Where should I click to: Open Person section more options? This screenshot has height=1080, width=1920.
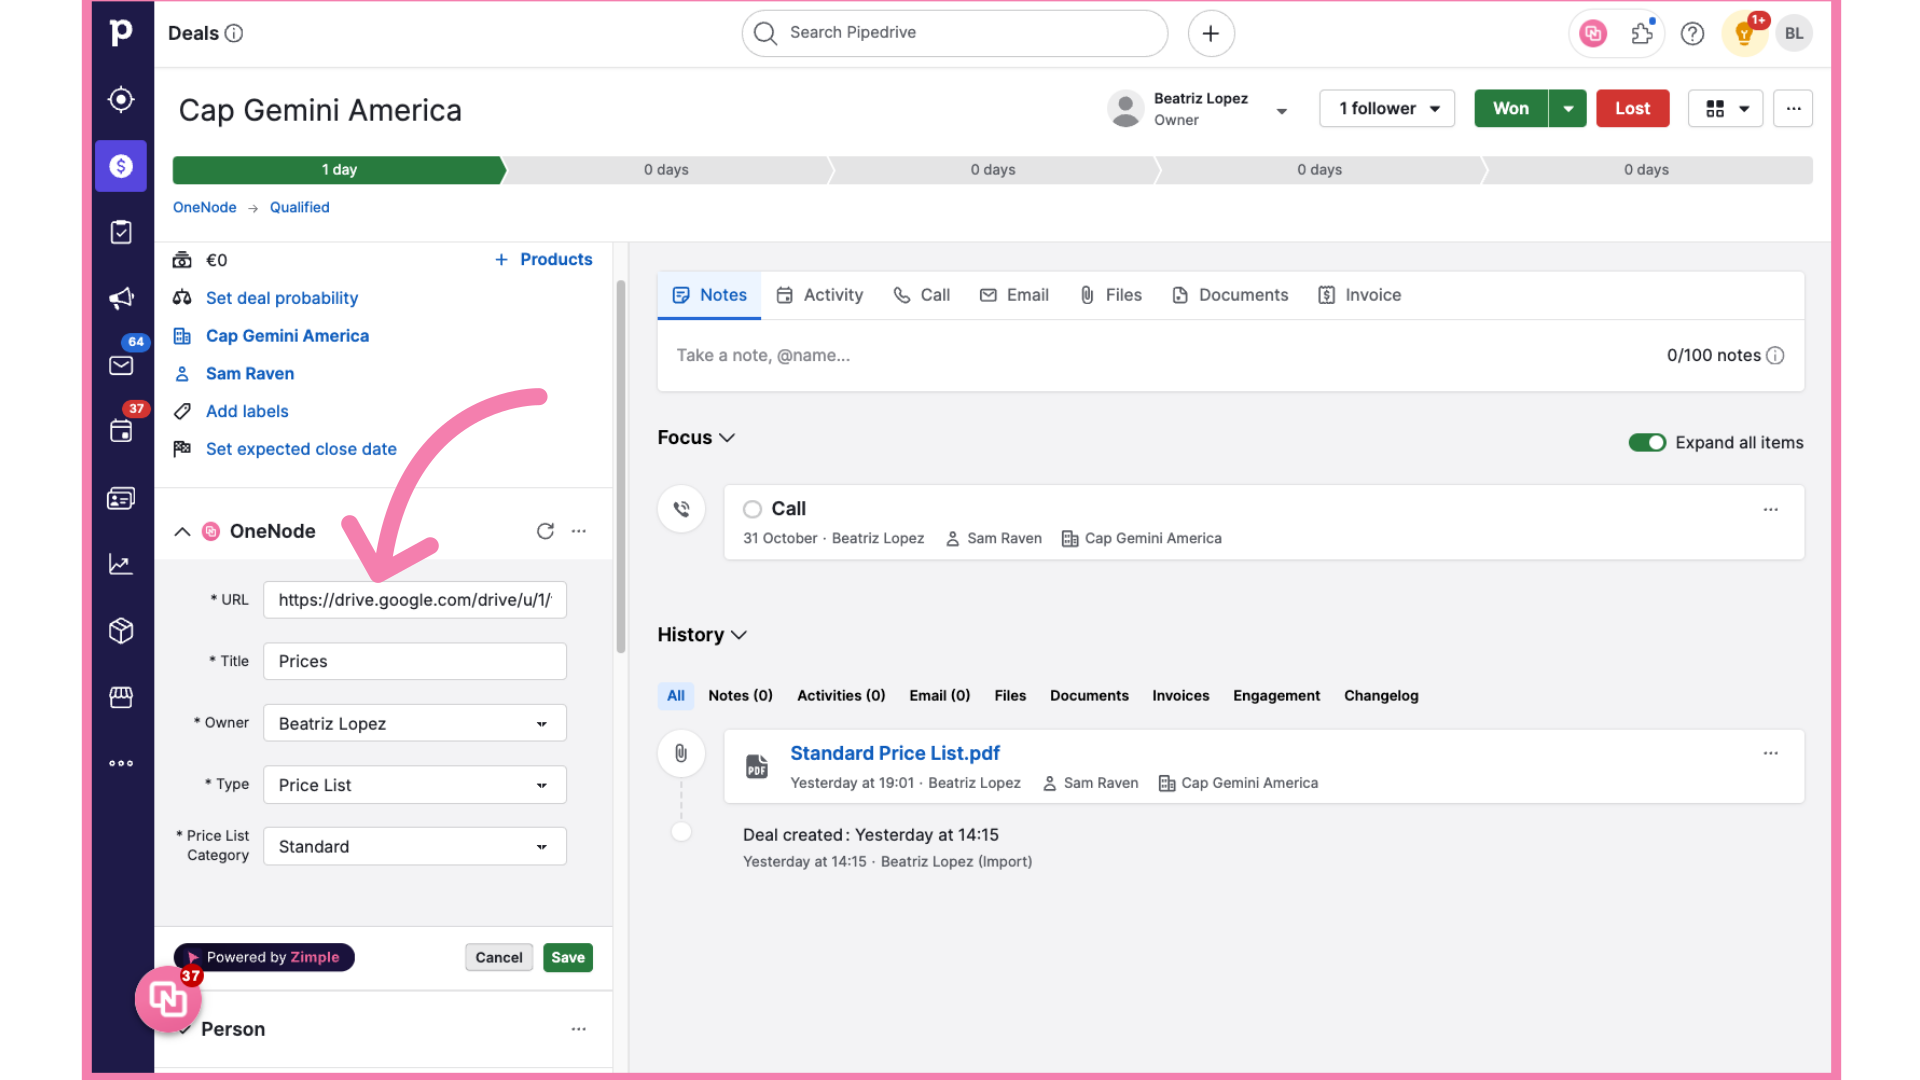579,1029
